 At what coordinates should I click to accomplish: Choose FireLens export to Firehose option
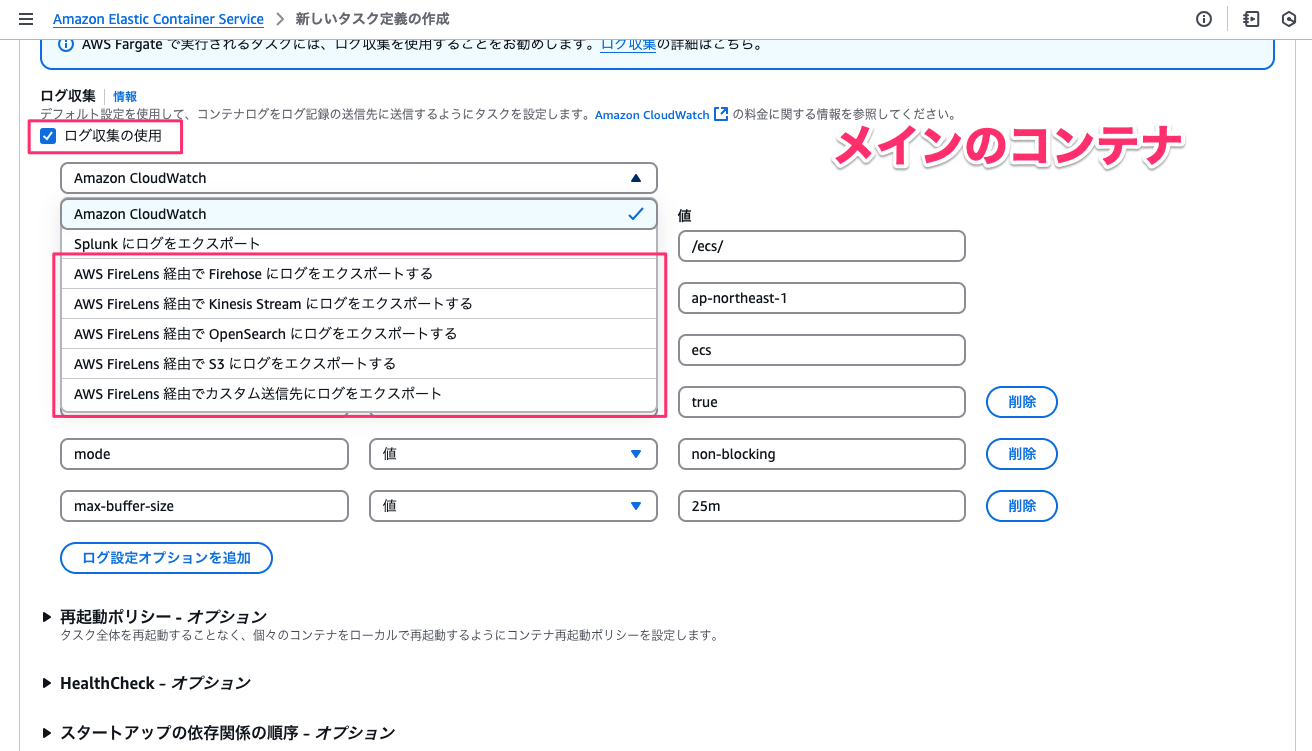pyautogui.click(x=359, y=274)
